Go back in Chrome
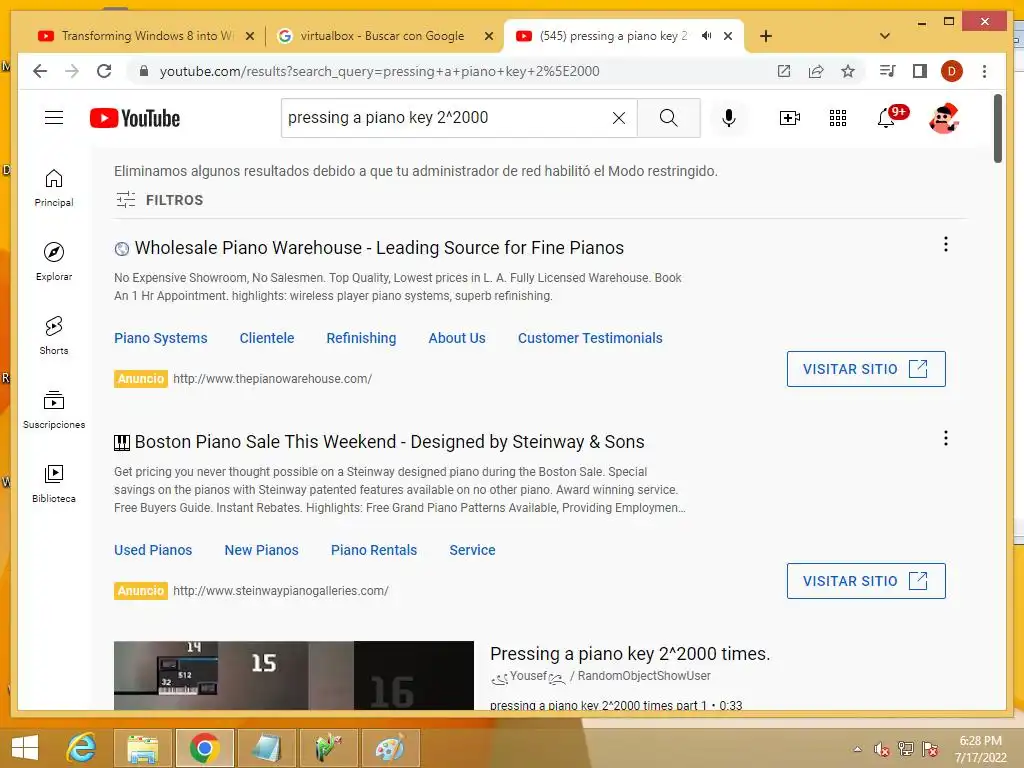Image resolution: width=1024 pixels, height=768 pixels. click(x=40, y=71)
